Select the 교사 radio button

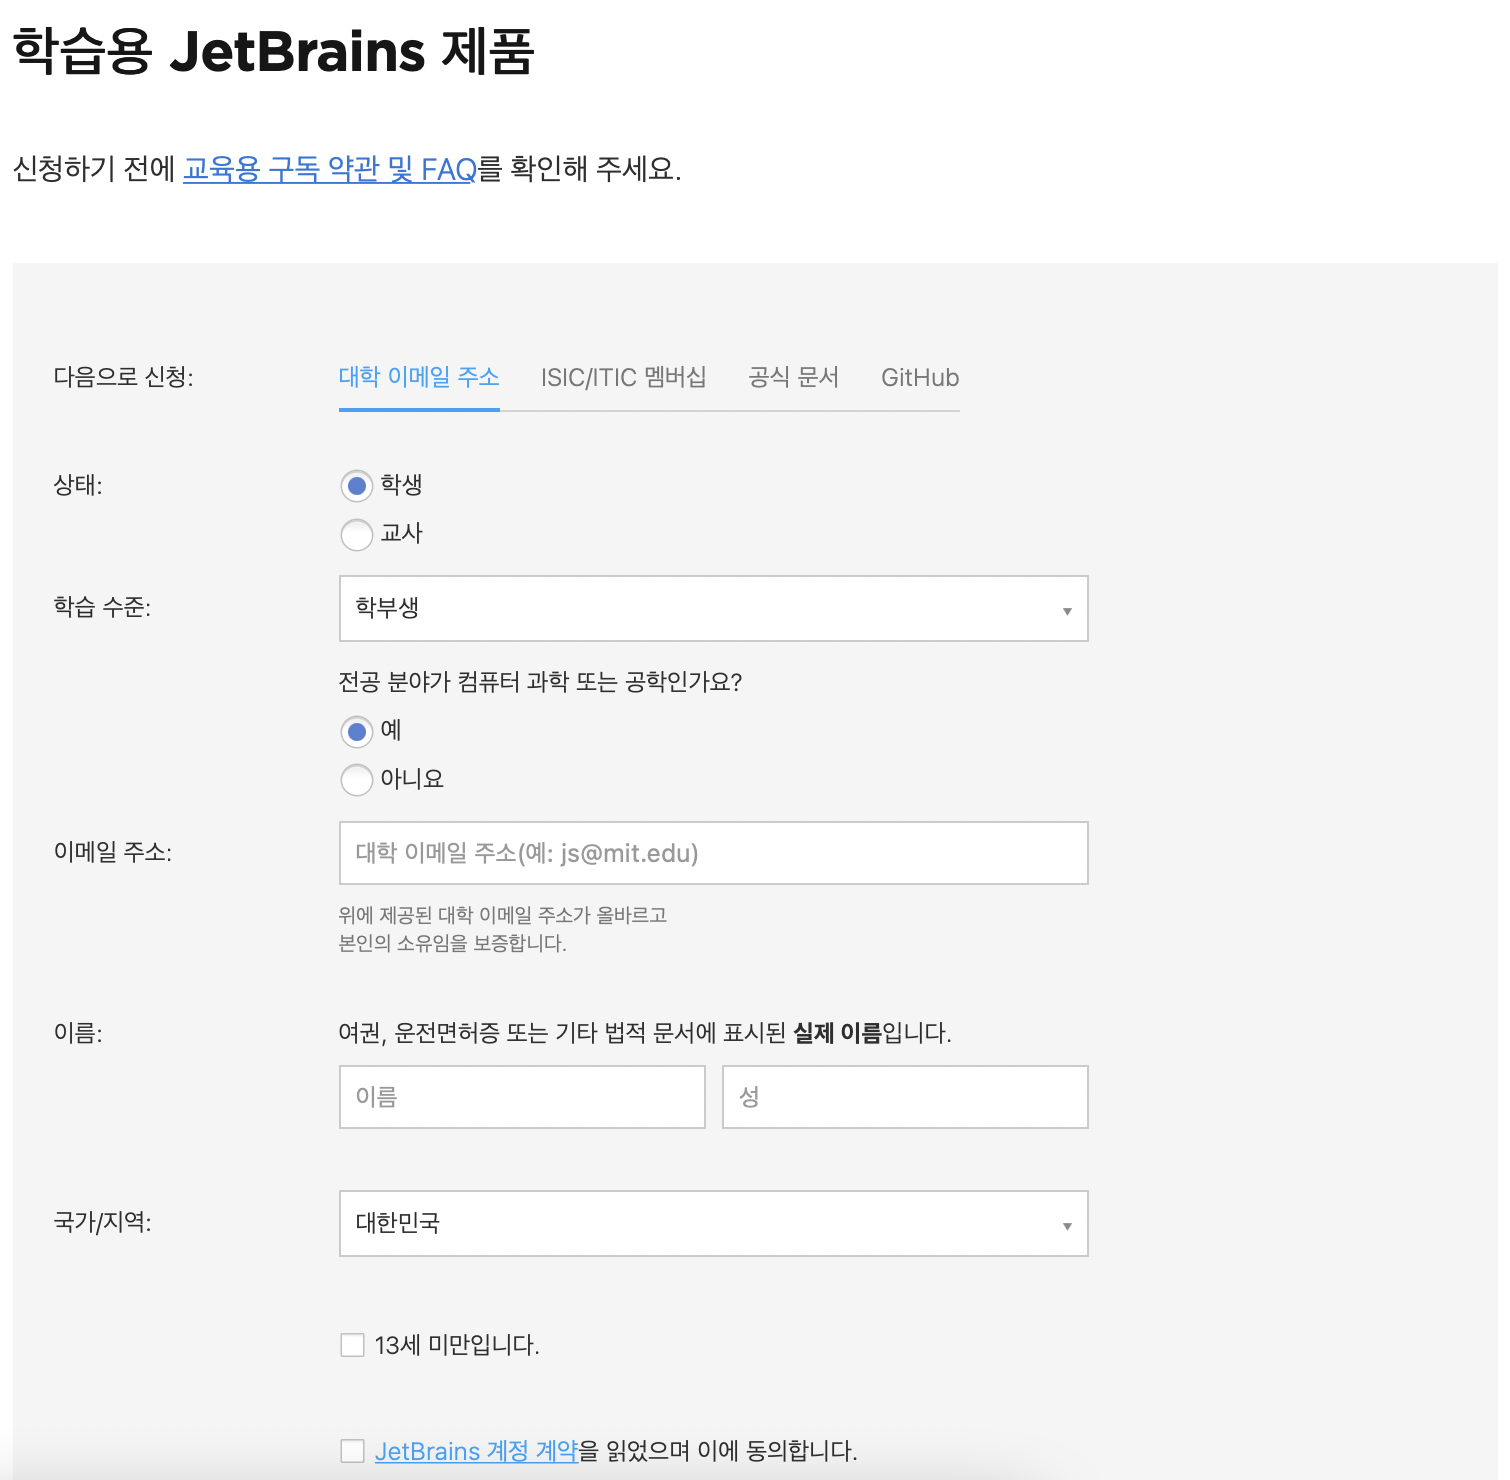pos(357,535)
